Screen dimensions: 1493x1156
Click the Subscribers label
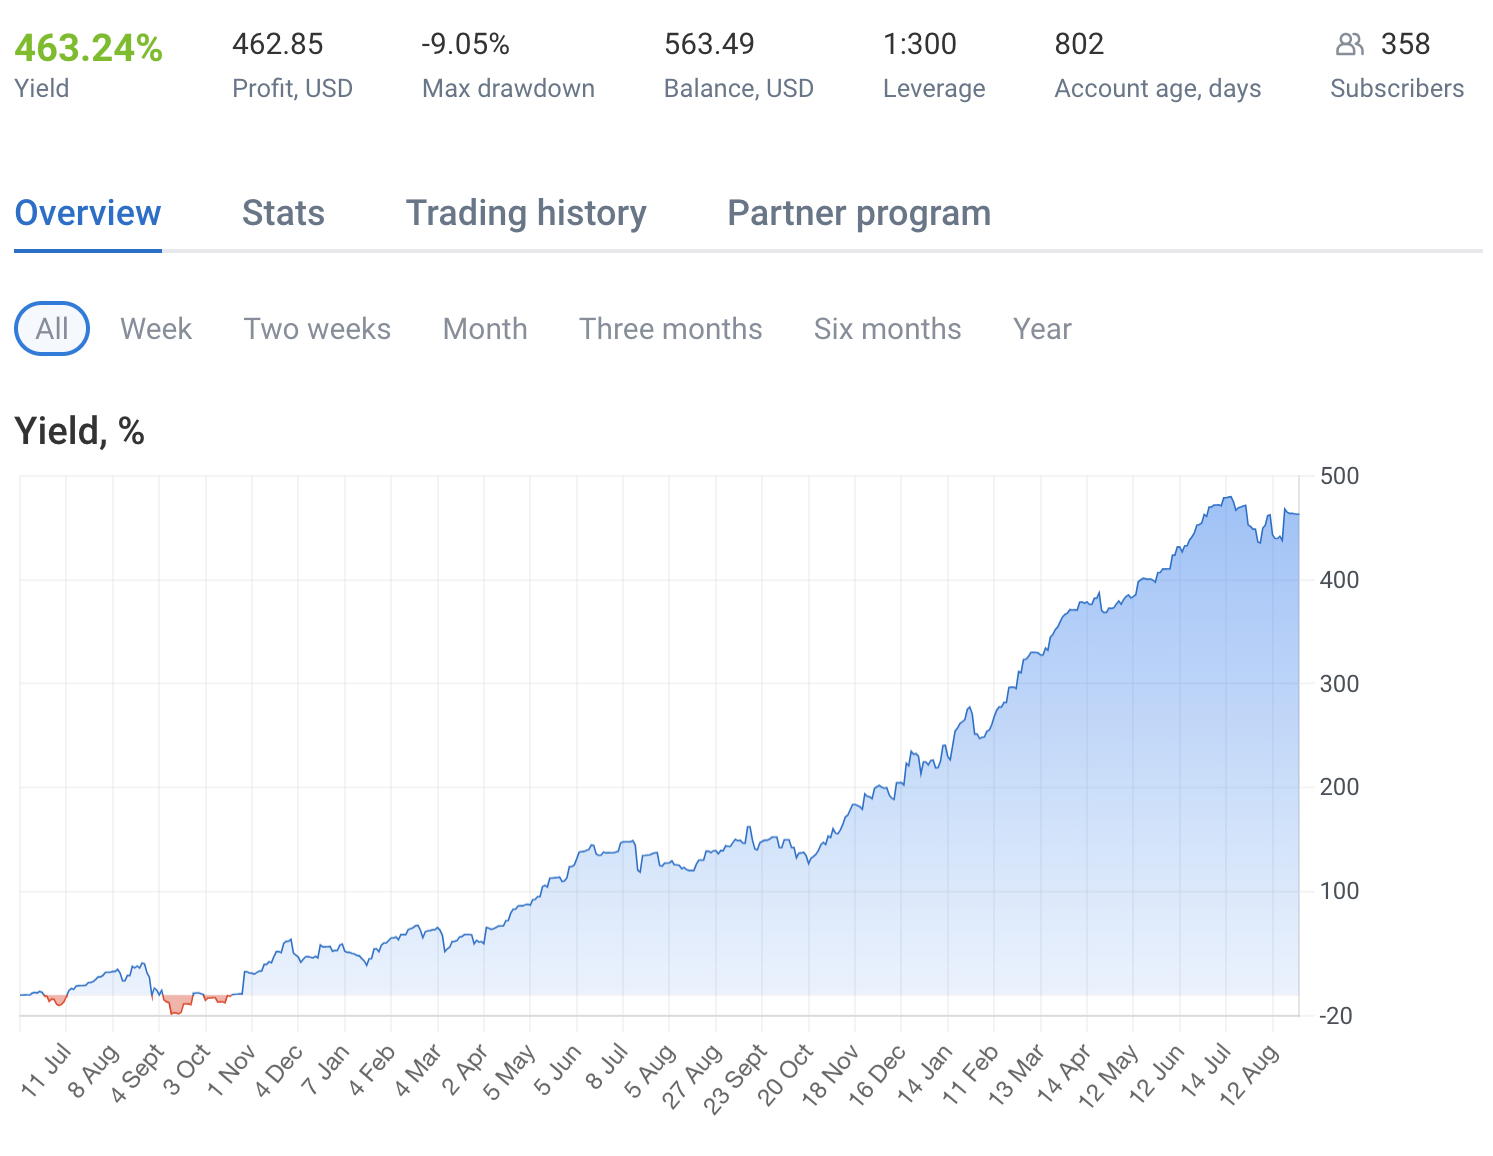tap(1397, 88)
